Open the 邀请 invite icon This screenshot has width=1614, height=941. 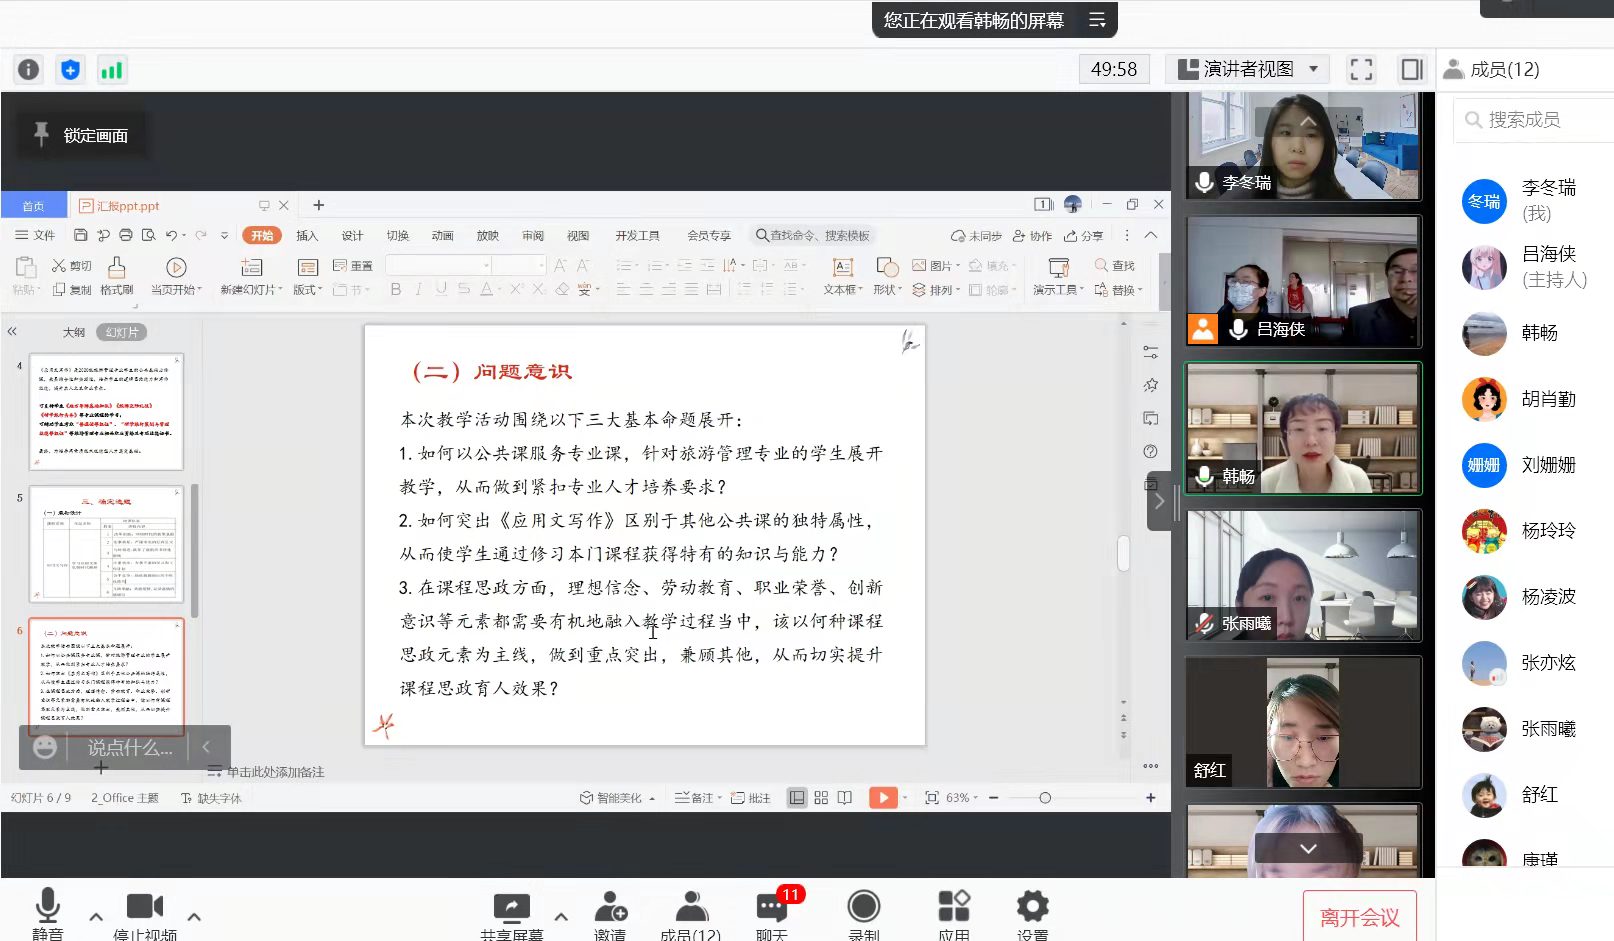610,914
